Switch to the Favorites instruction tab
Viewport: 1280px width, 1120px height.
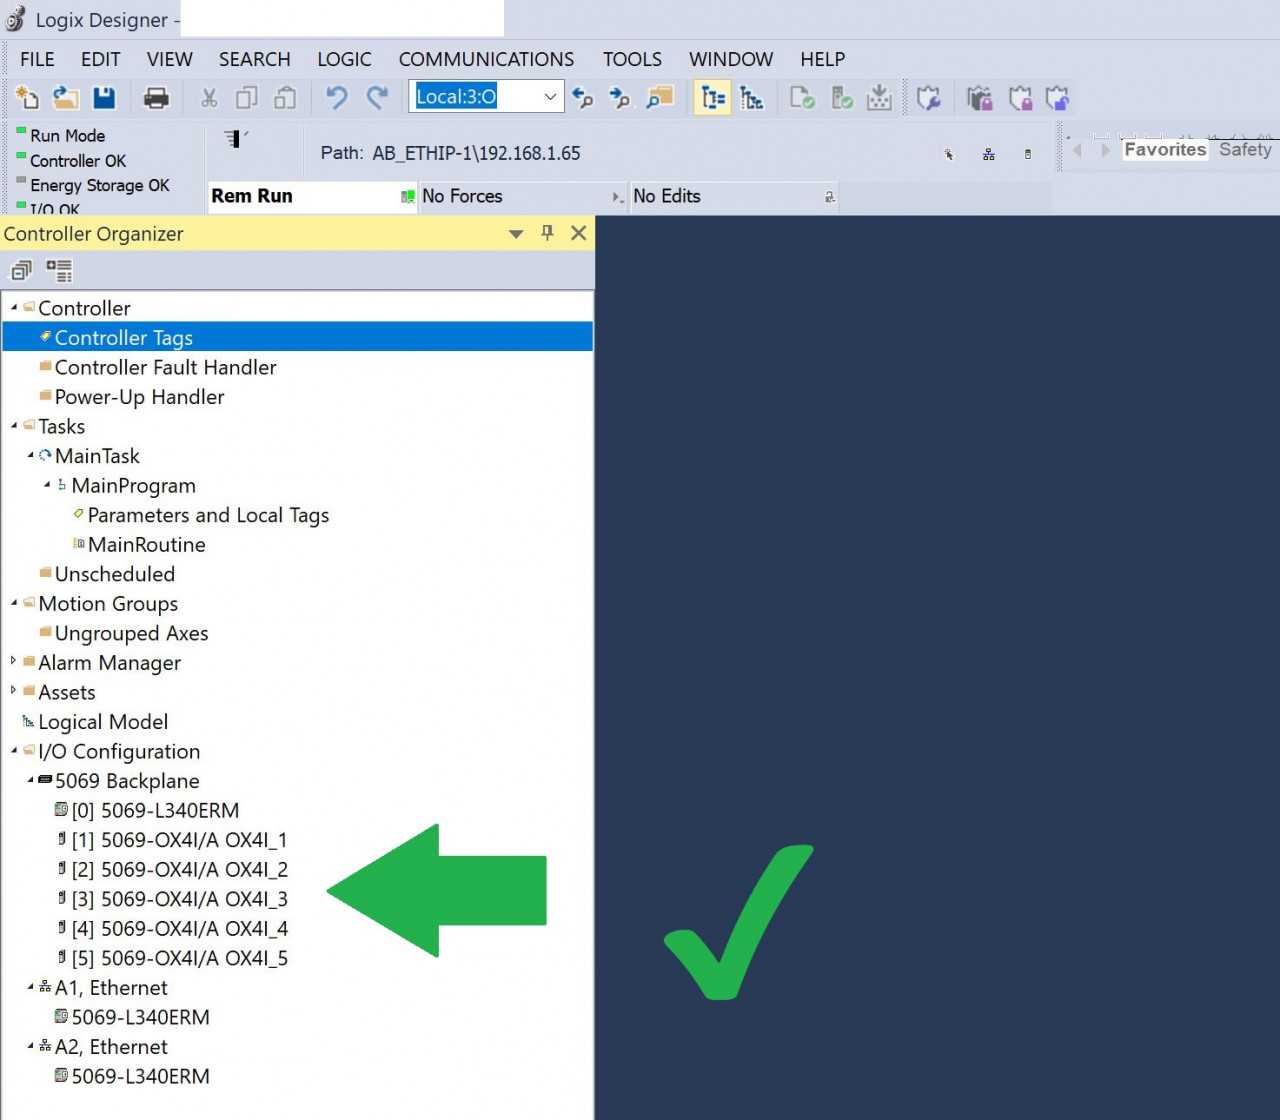(1165, 150)
